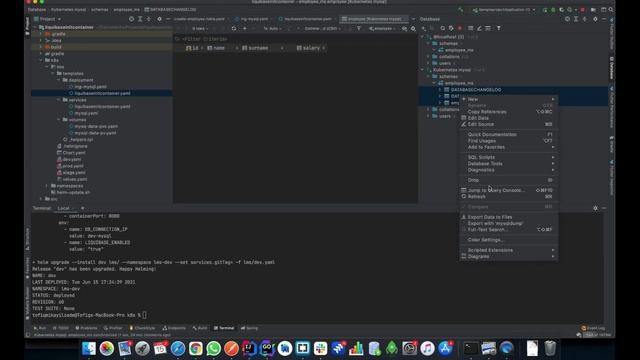Select Chart.yaml in Project tree
Image resolution: width=640 pixels, height=360 pixels.
pos(74,153)
